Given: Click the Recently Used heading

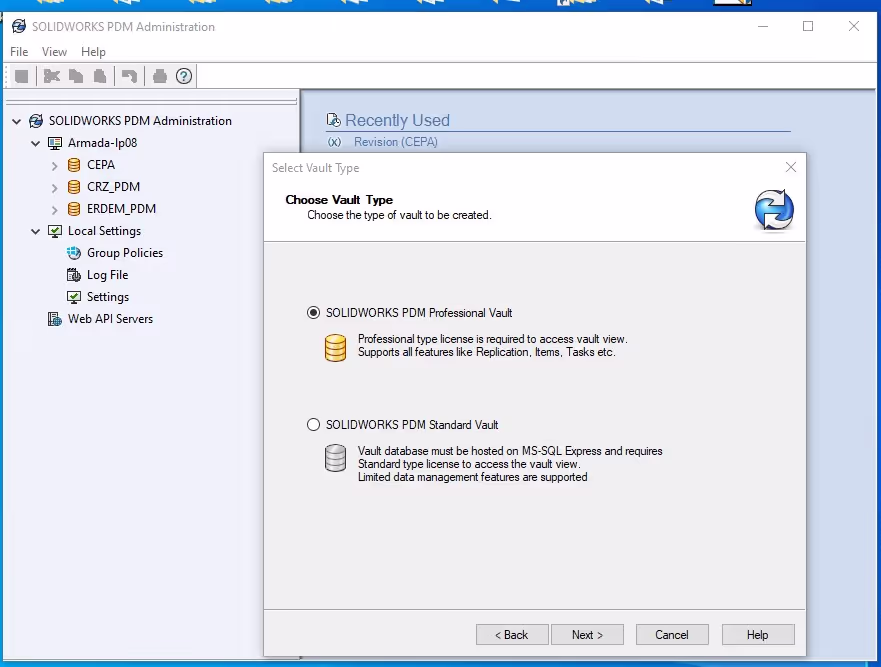Looking at the screenshot, I should pyautogui.click(x=397, y=120).
